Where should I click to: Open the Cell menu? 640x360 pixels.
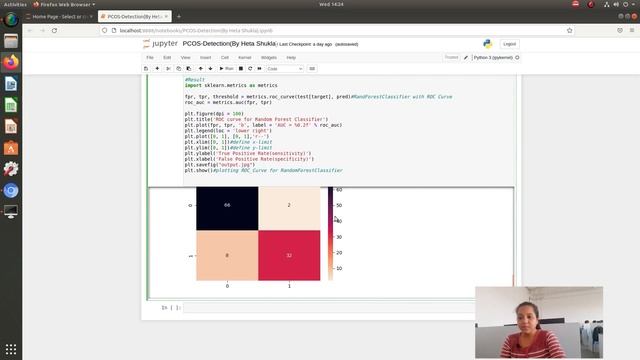coord(225,58)
